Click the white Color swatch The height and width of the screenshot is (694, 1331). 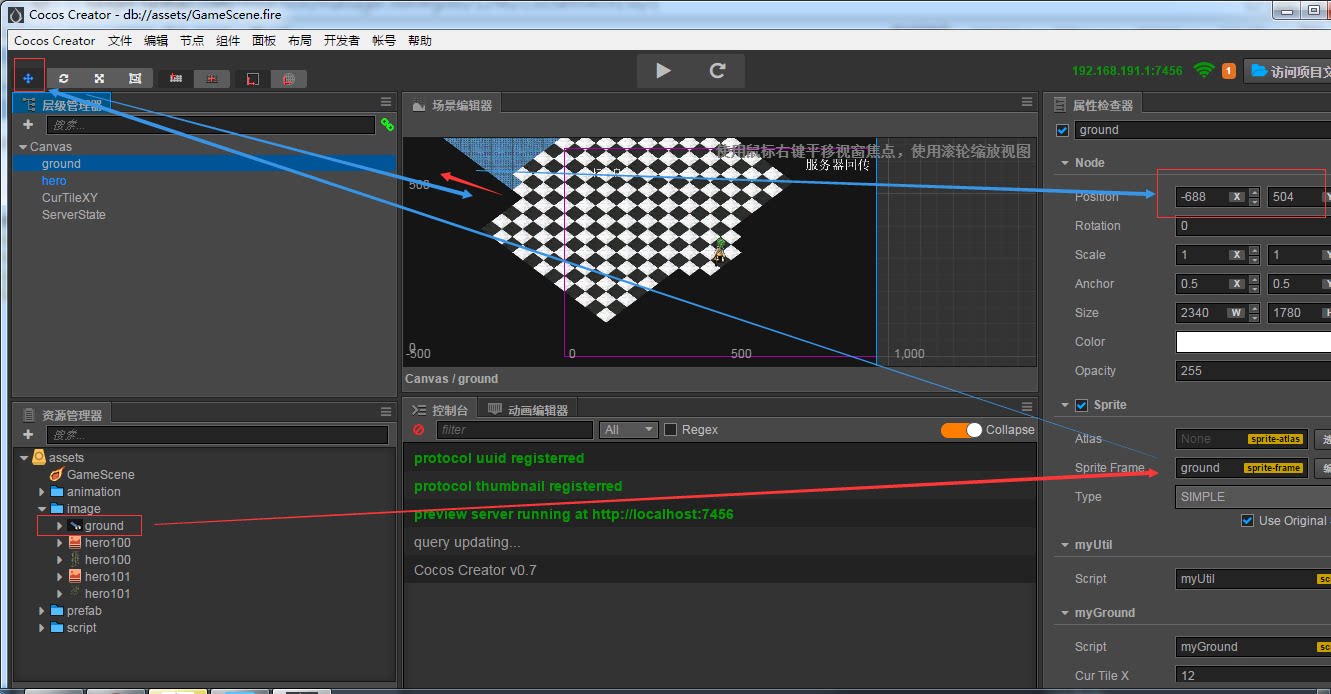(1253, 342)
